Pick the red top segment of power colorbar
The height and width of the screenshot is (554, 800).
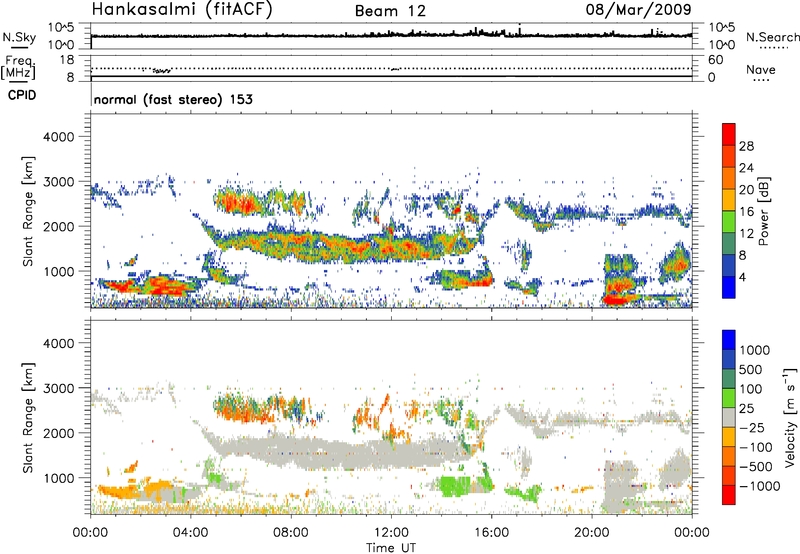pyautogui.click(x=729, y=134)
